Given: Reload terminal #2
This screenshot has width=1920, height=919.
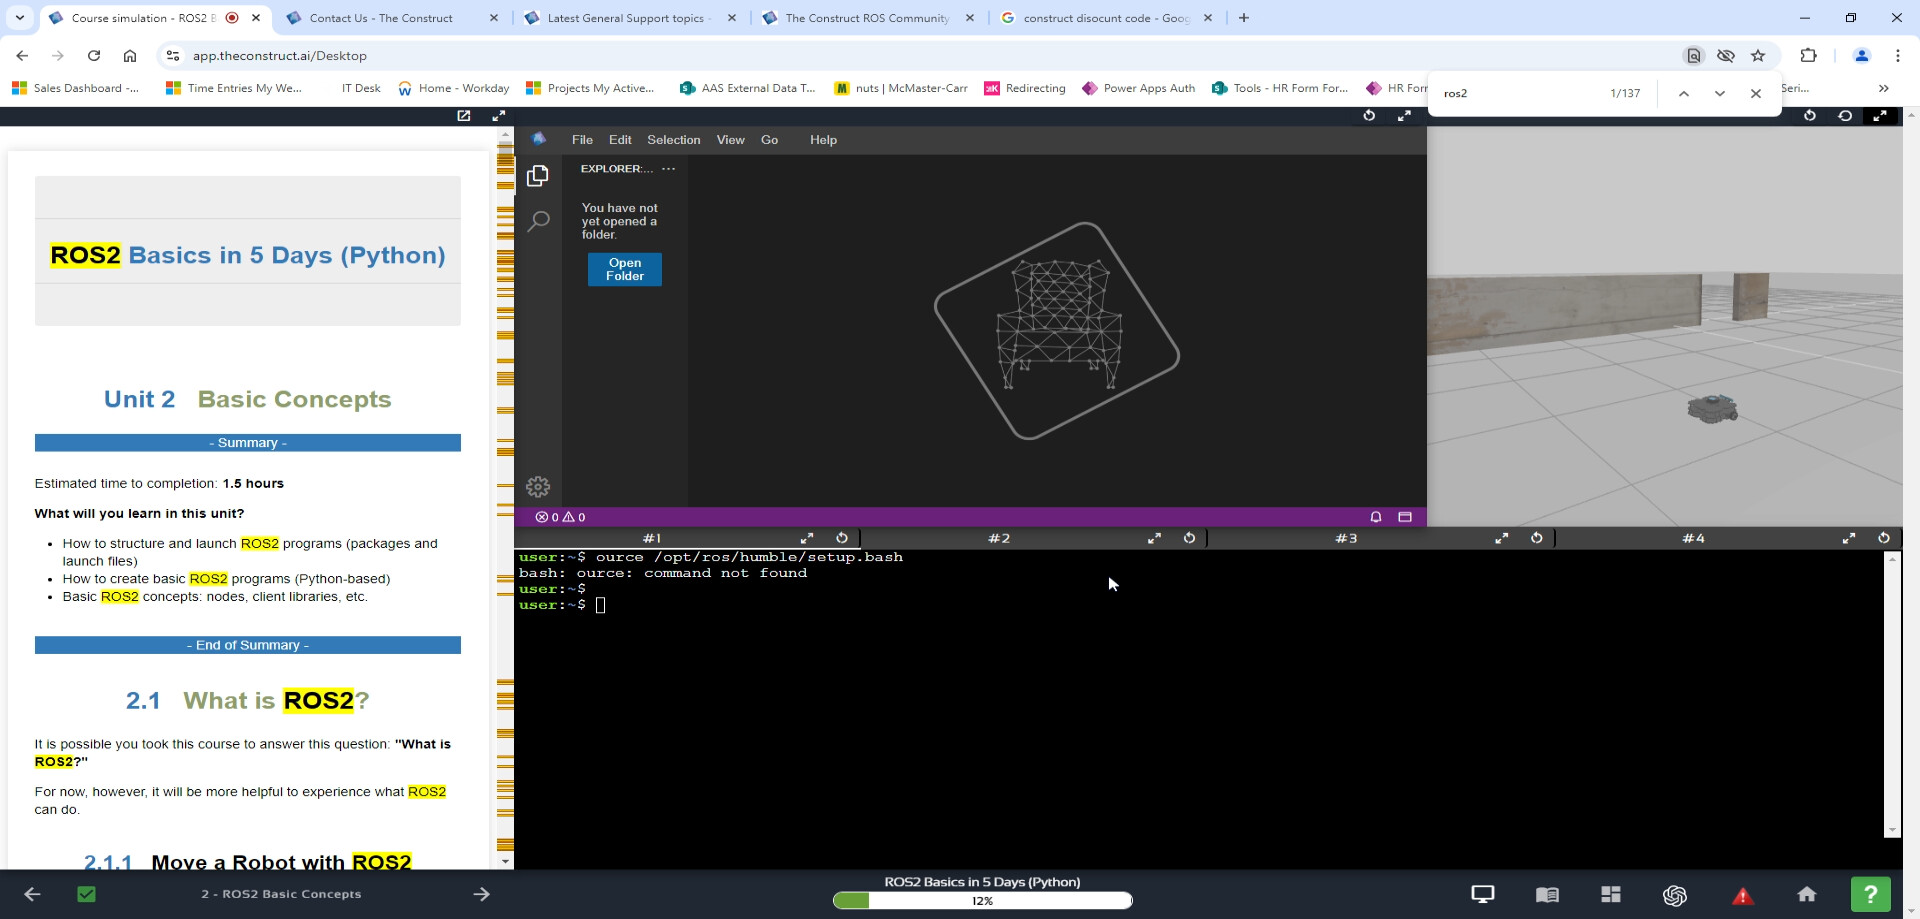Looking at the screenshot, I should [x=1189, y=538].
